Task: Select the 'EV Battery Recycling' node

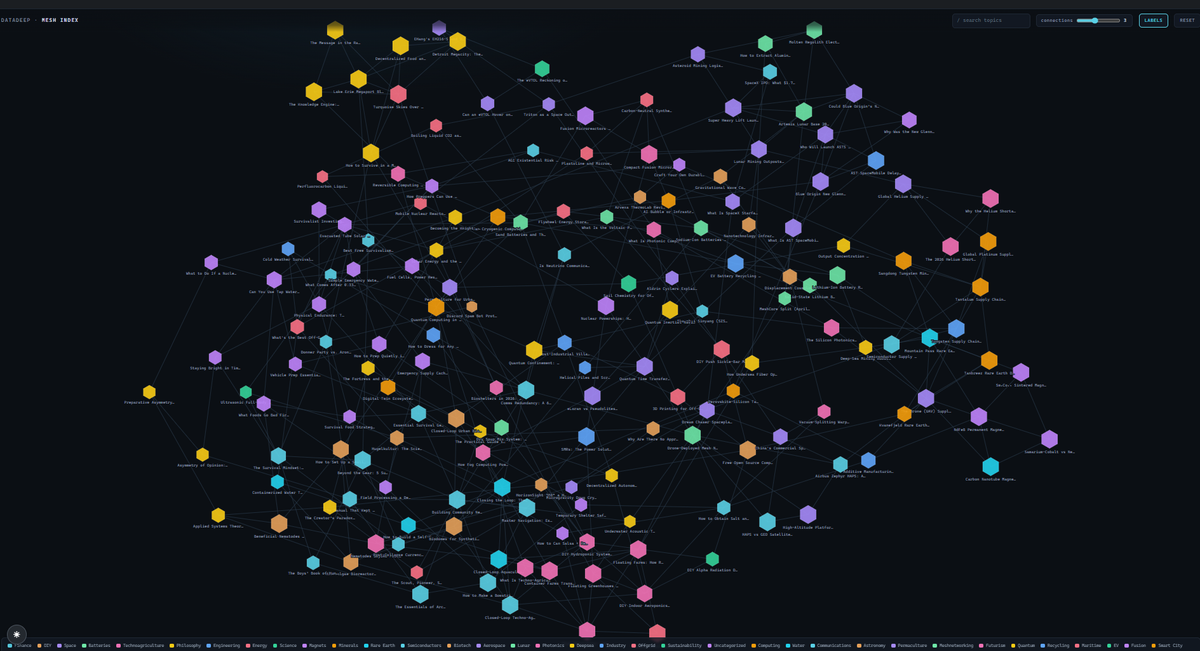Action: (735, 264)
